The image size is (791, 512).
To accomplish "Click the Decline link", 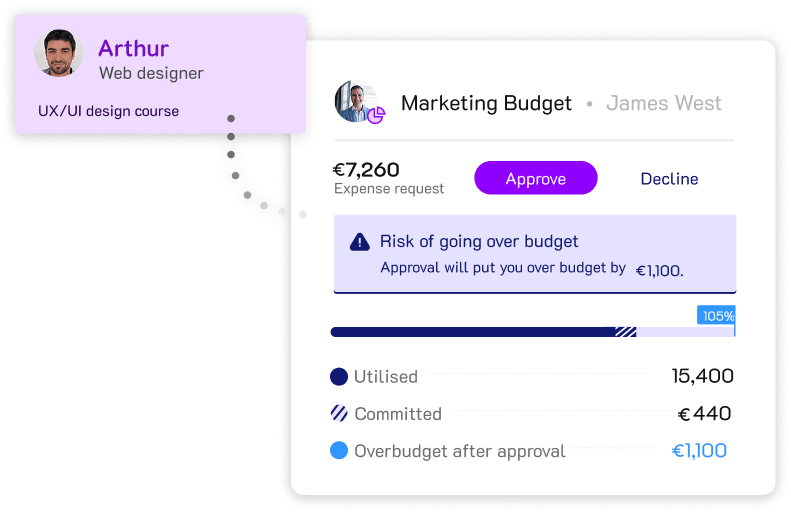I will (x=669, y=179).
